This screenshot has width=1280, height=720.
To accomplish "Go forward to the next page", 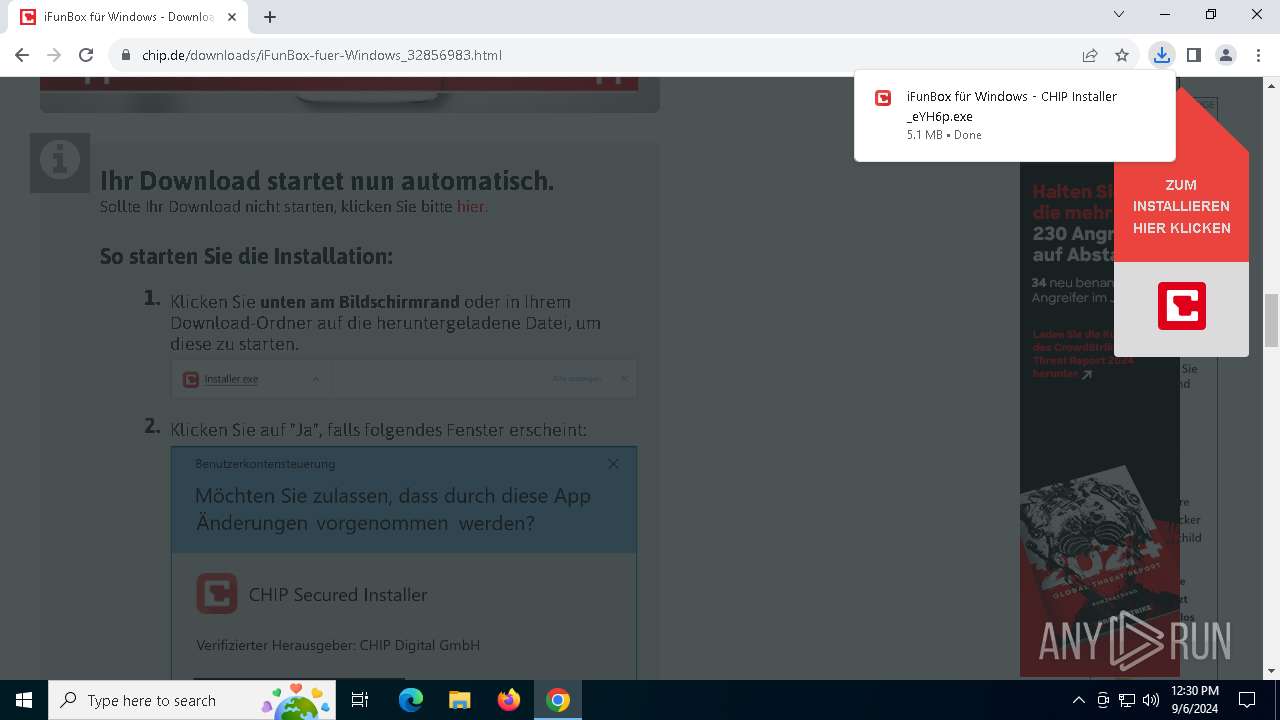I will pos(54,55).
